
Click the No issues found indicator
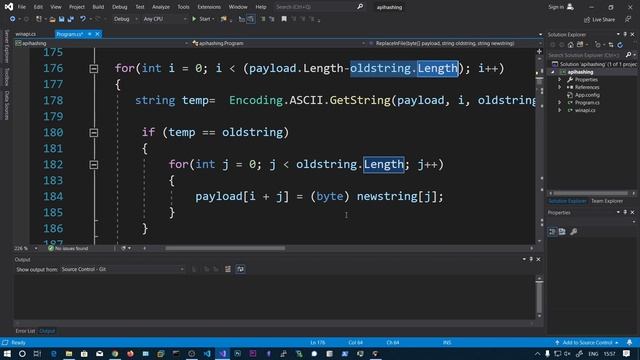tap(68, 248)
